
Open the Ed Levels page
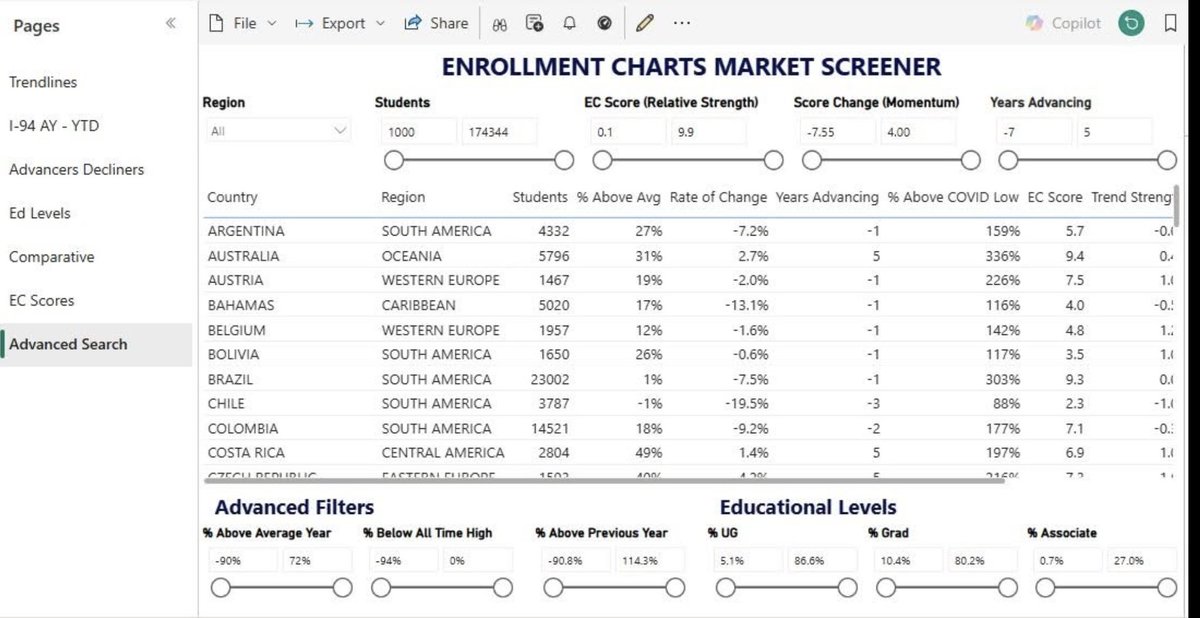click(40, 213)
